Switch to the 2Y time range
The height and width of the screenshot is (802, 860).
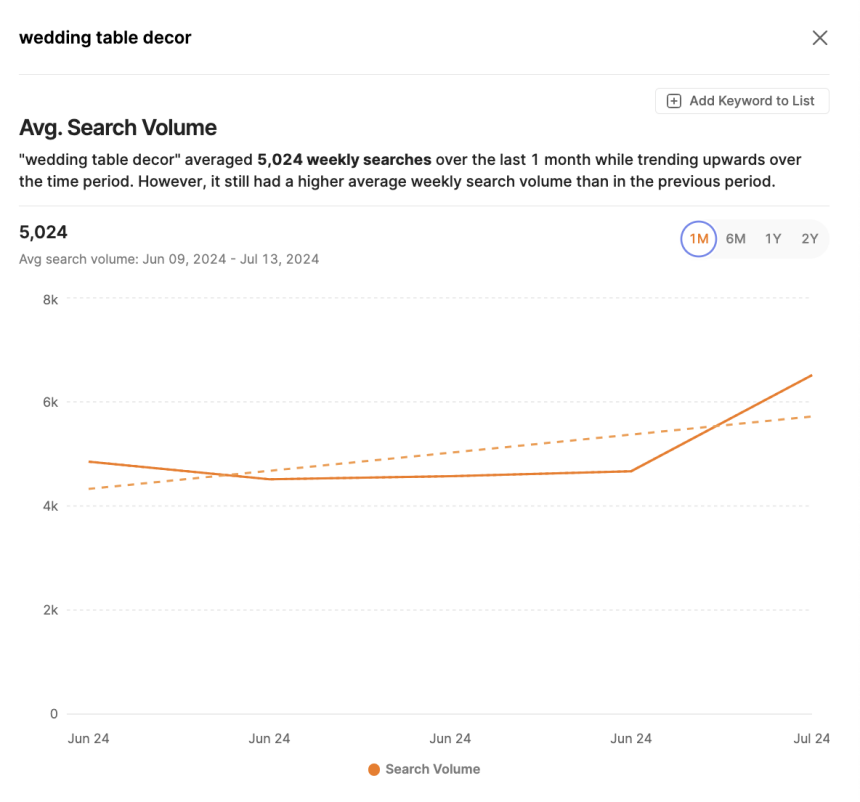pyautogui.click(x=810, y=239)
